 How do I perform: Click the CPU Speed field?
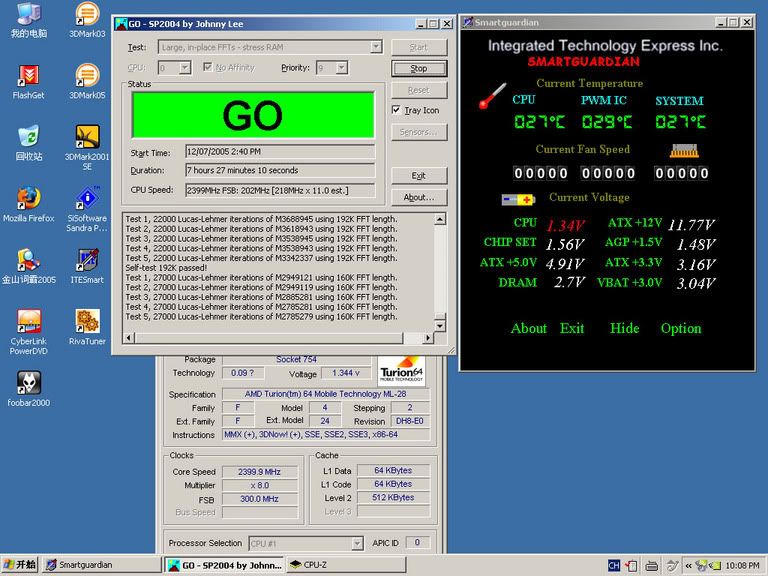tap(280, 190)
